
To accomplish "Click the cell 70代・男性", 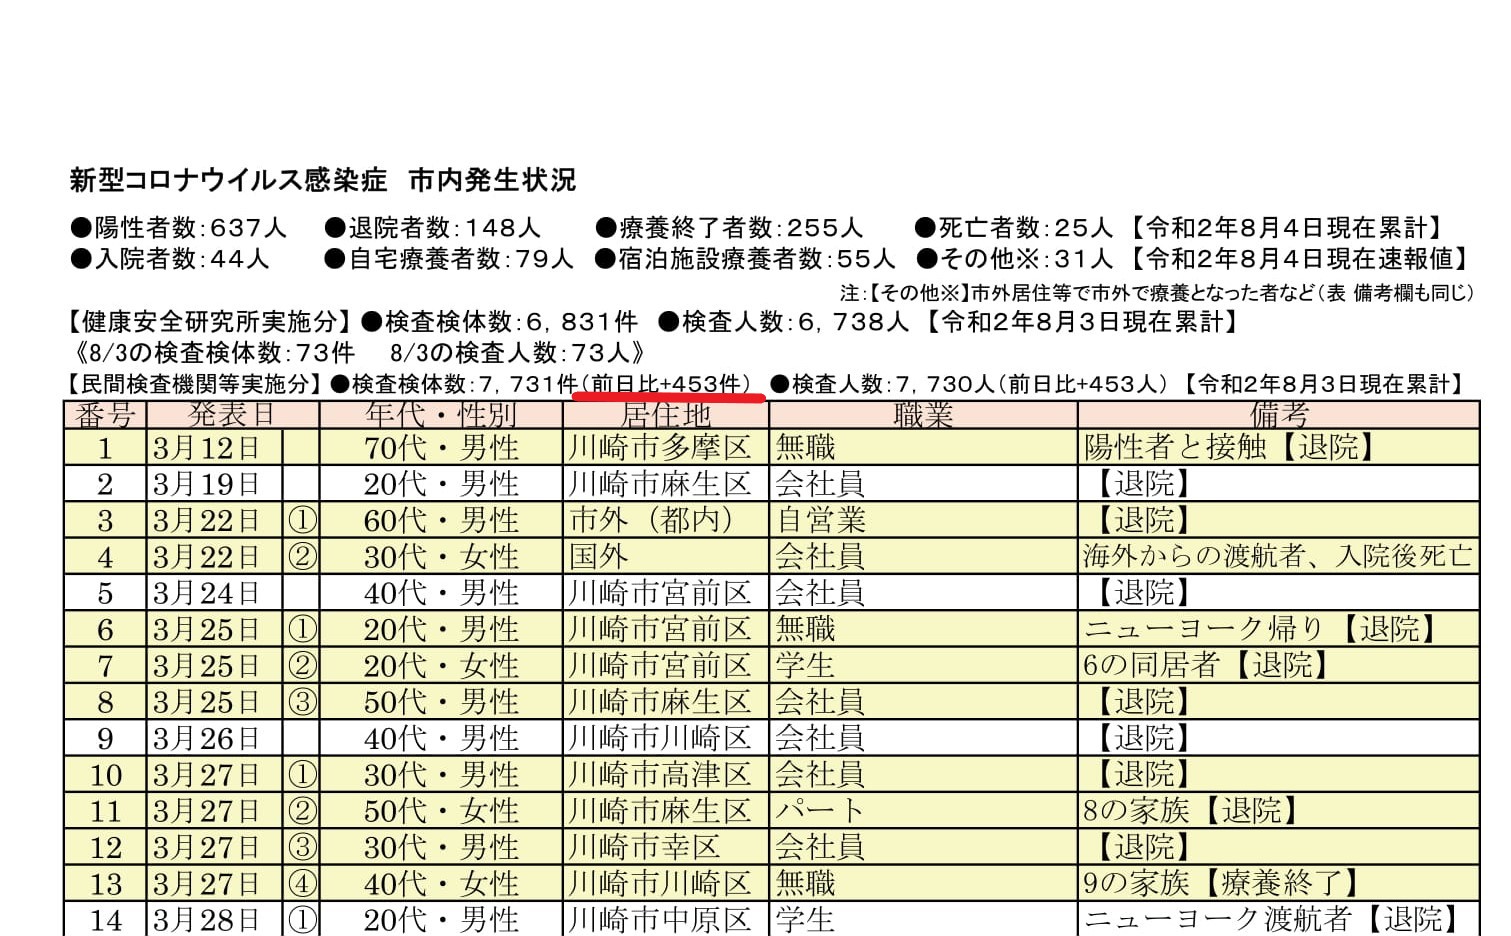I will [441, 448].
